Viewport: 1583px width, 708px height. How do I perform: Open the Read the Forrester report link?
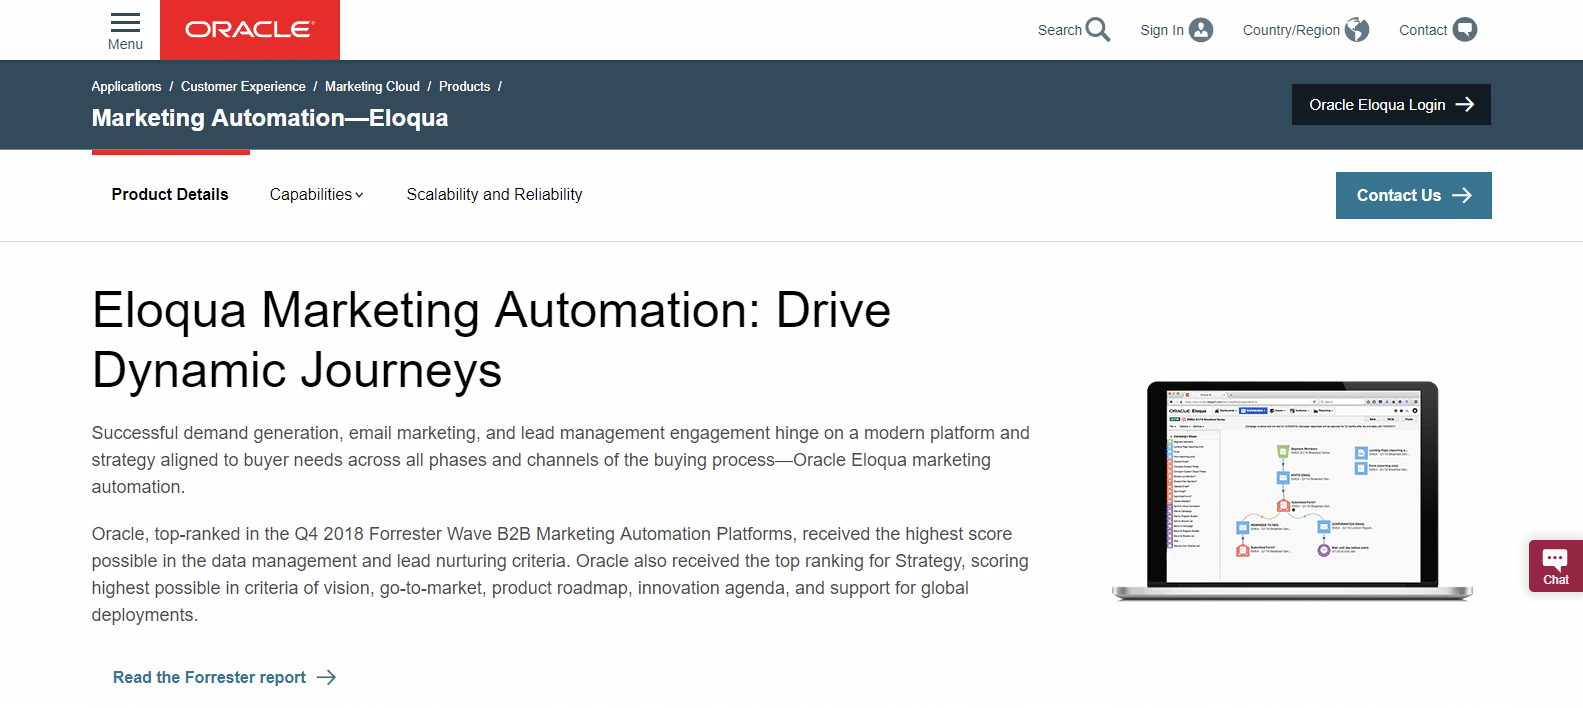(x=224, y=678)
